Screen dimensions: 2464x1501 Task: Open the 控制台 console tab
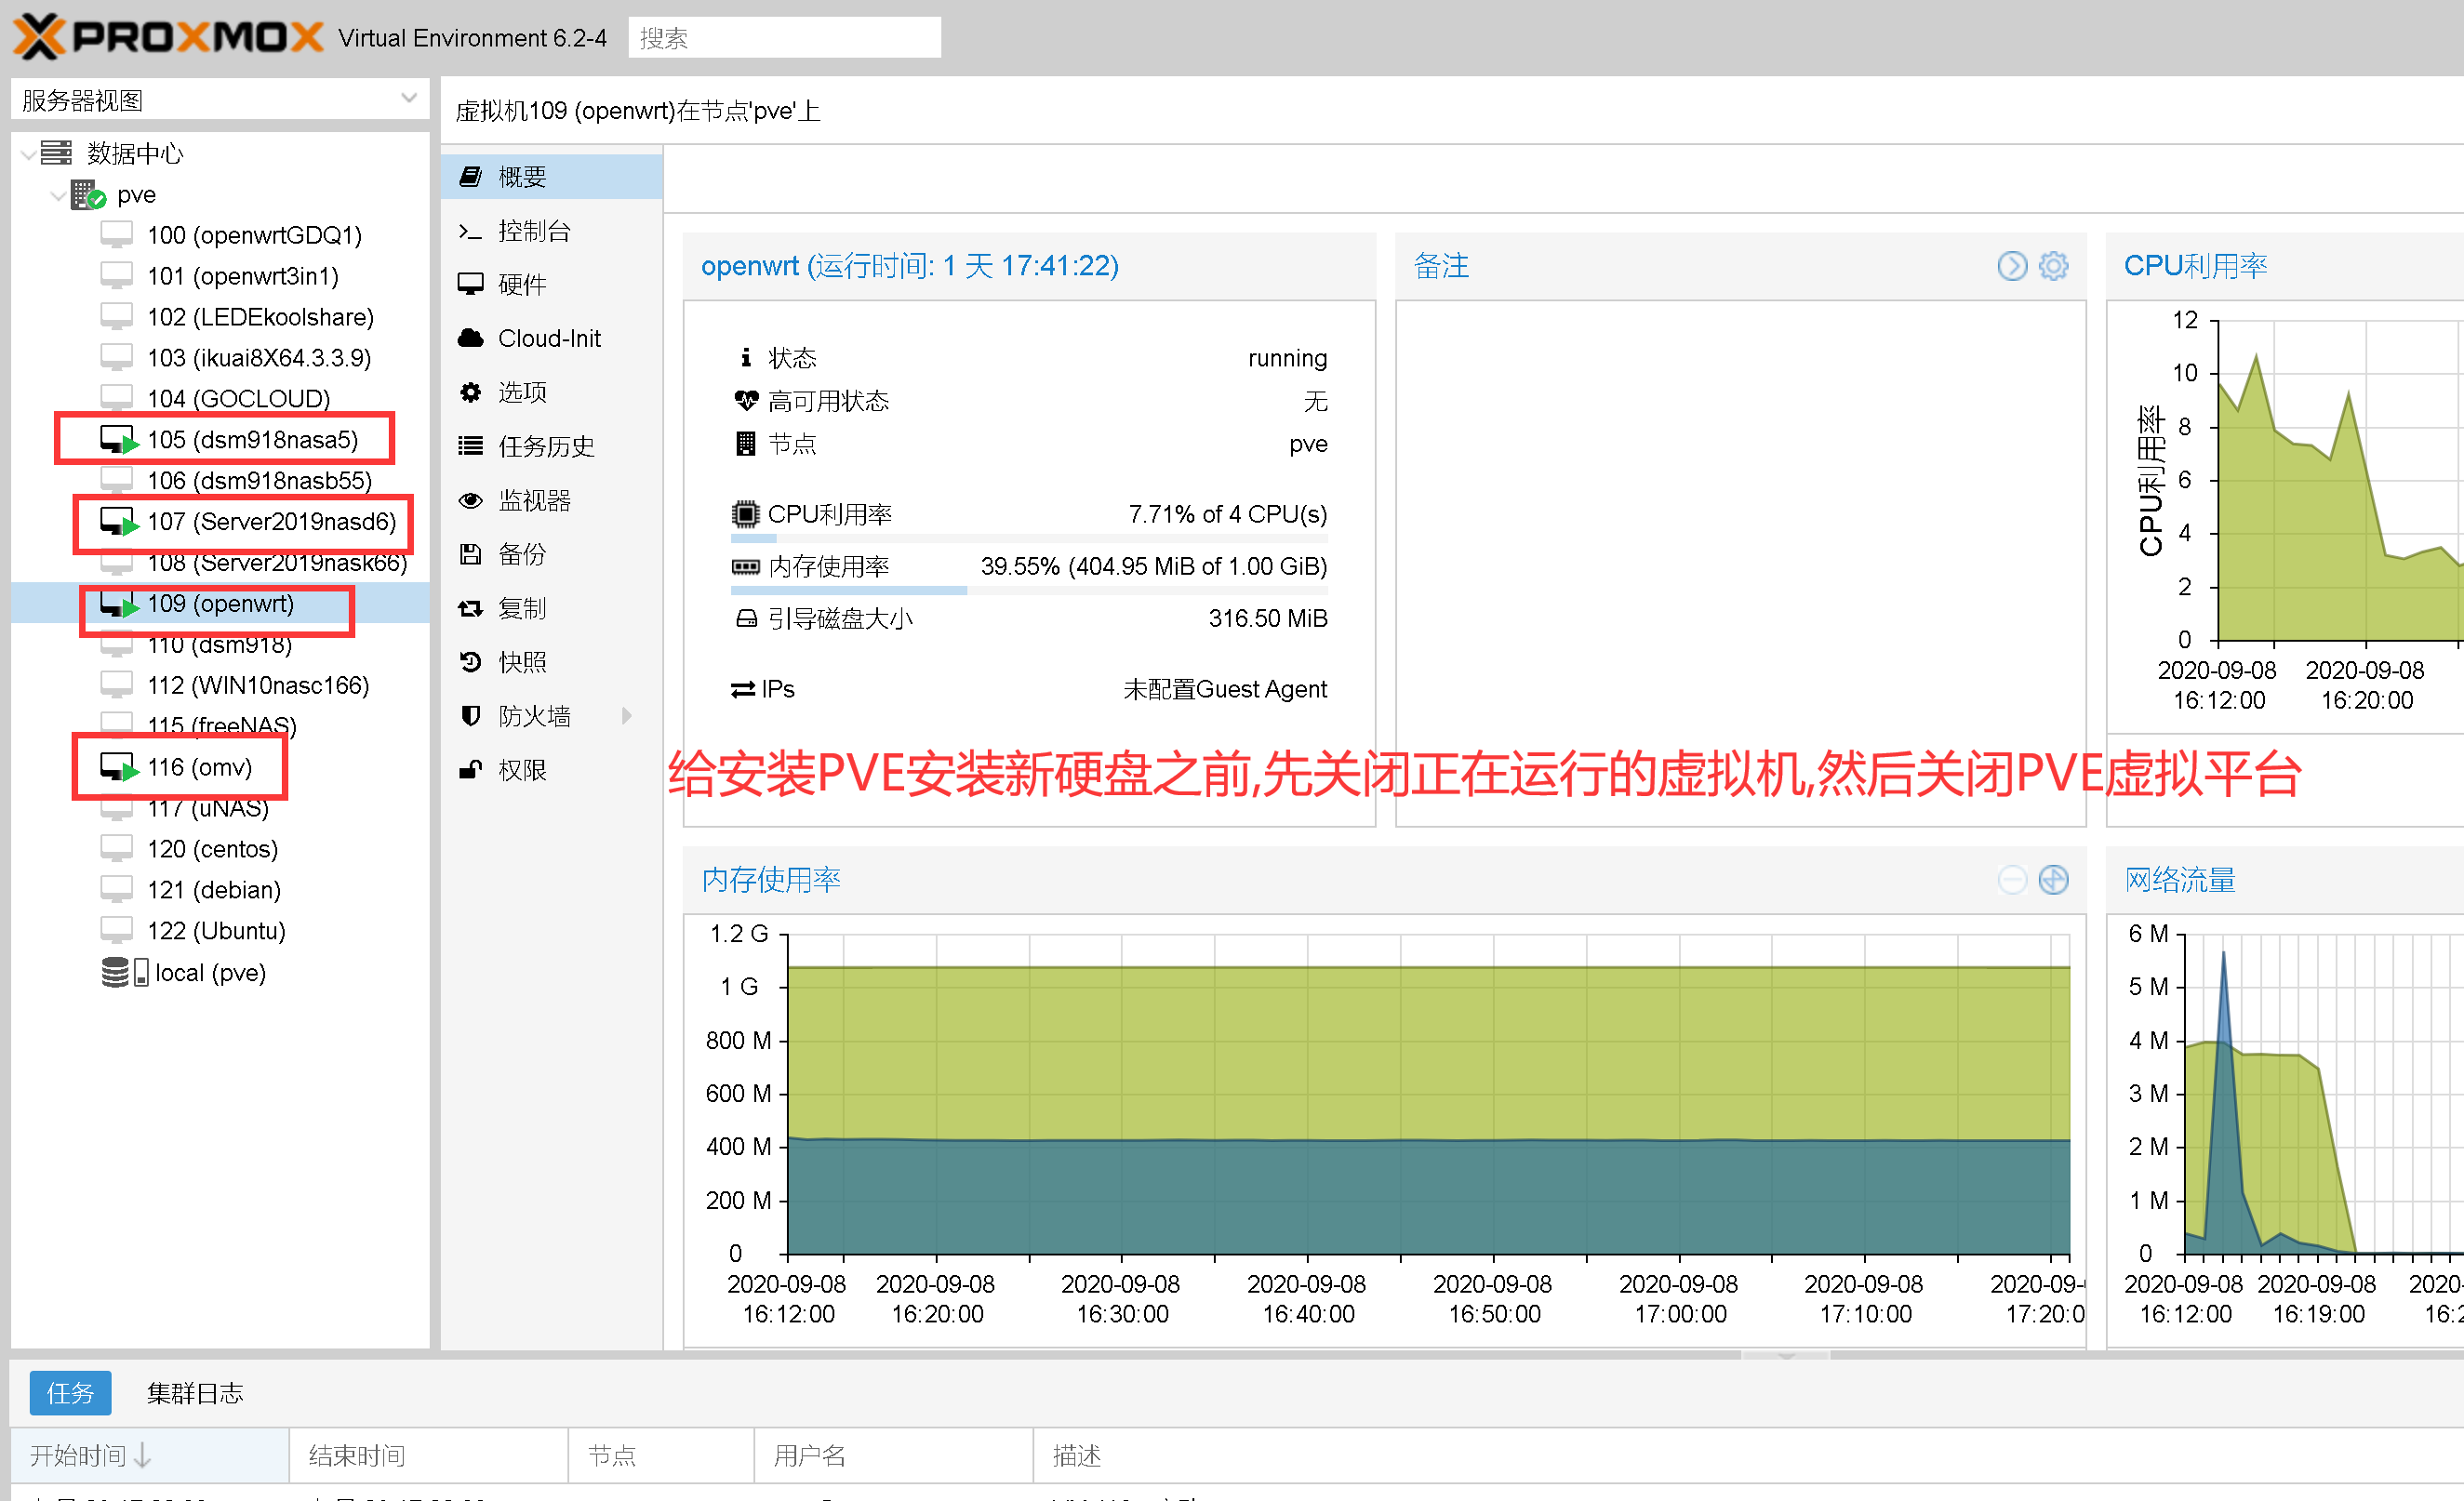[551, 231]
